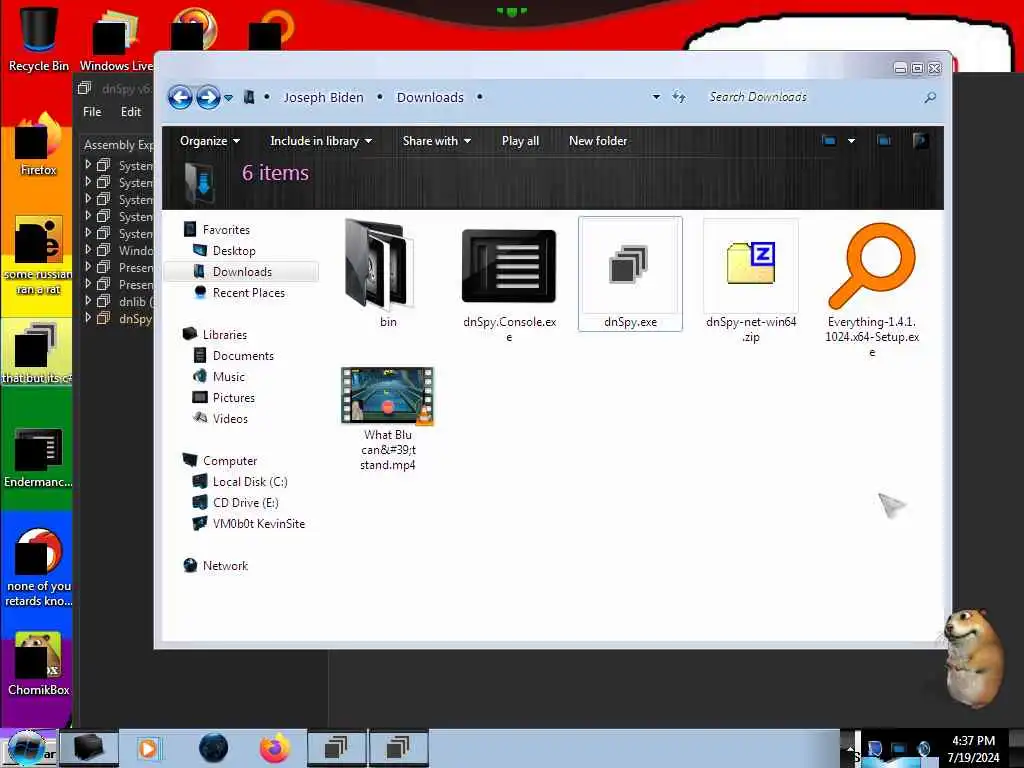Expand the dnSpy node in dnSpy Assembly Explorer
This screenshot has height=768, width=1024.
pyautogui.click(x=88, y=318)
